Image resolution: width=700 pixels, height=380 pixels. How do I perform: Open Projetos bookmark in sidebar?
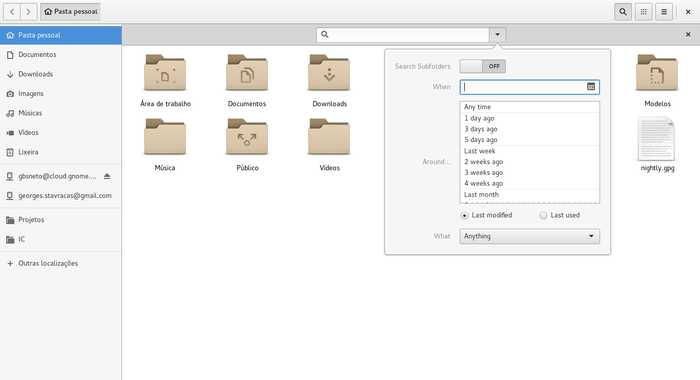(61, 220)
